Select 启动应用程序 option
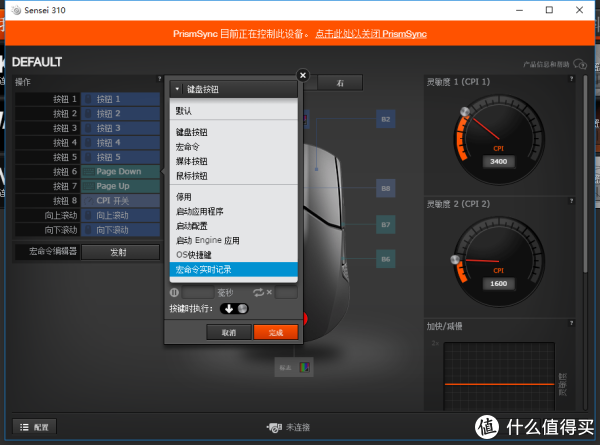 (233, 212)
